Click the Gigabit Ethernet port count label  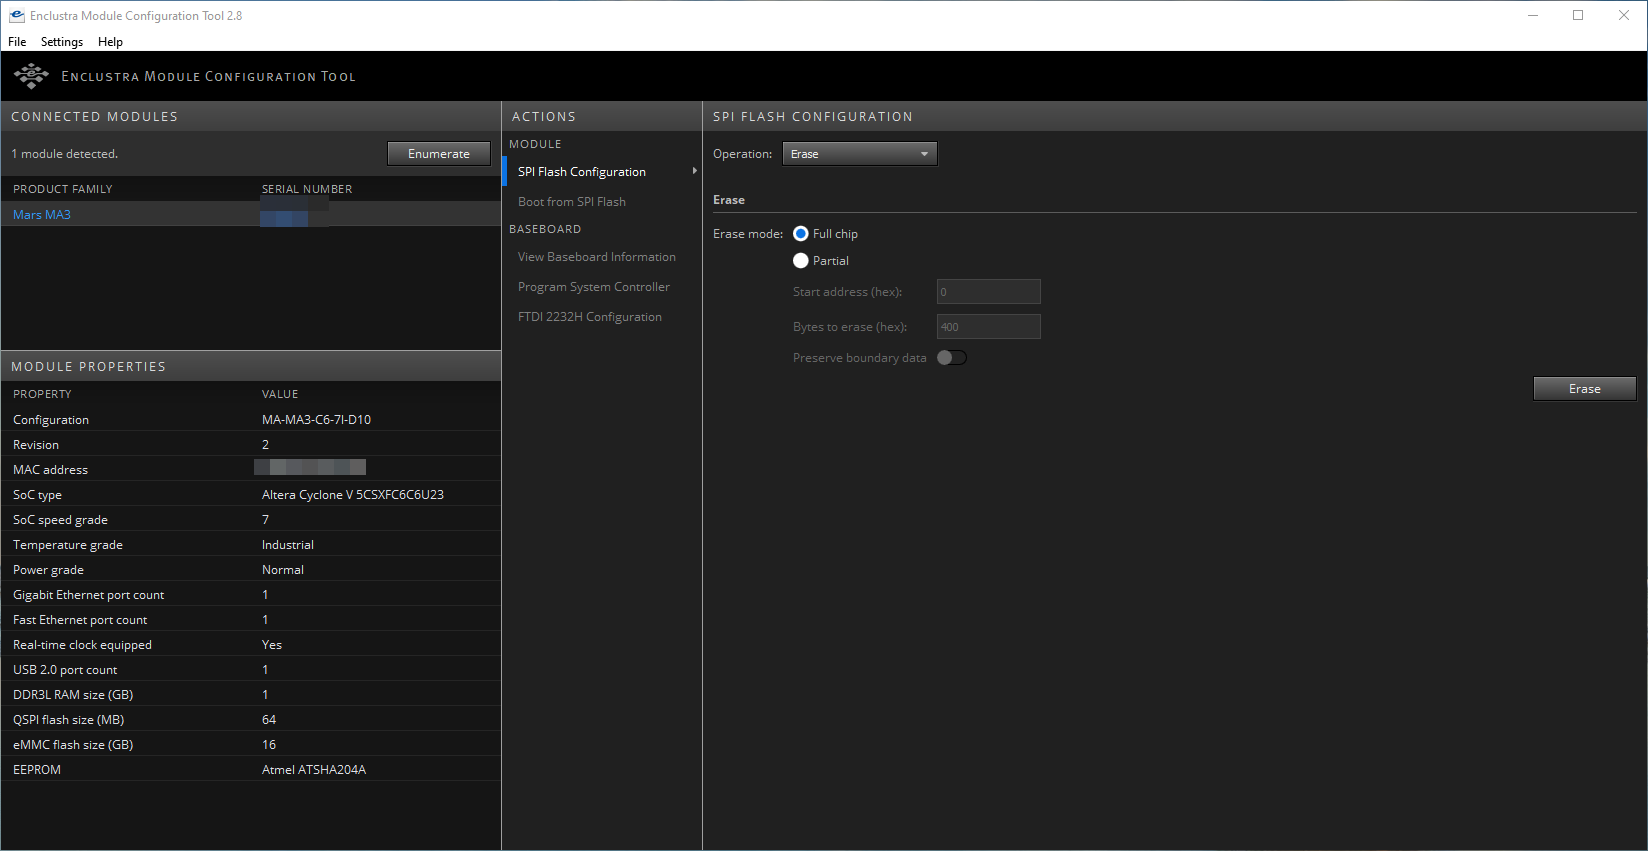pyautogui.click(x=88, y=595)
